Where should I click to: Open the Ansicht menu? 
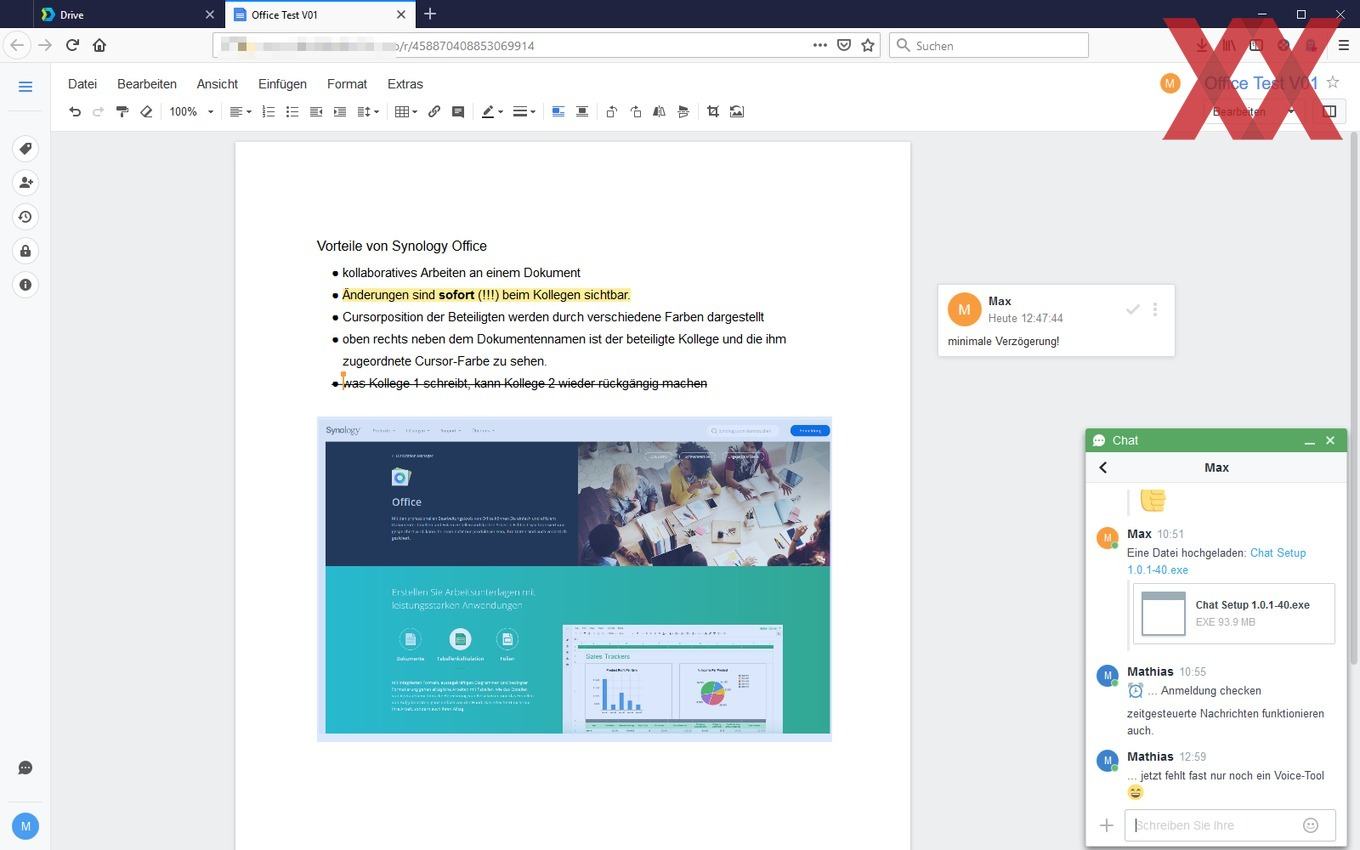217,84
